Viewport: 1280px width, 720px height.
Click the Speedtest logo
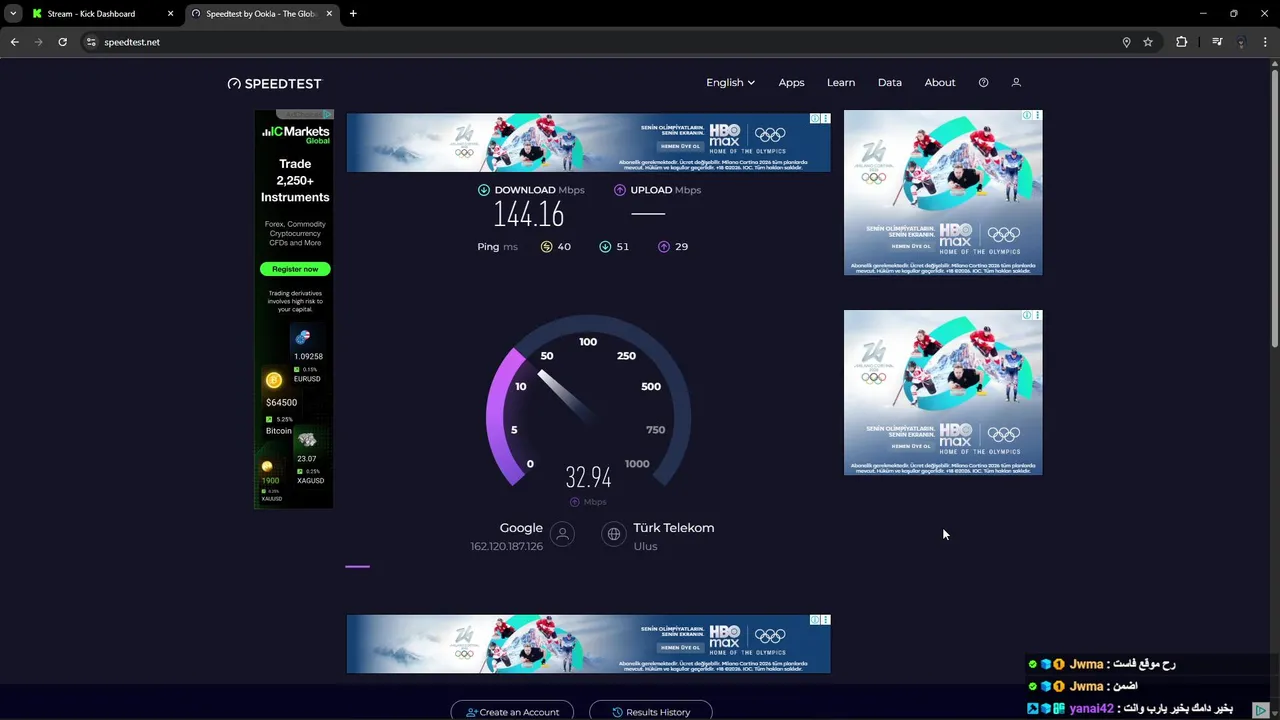click(275, 83)
